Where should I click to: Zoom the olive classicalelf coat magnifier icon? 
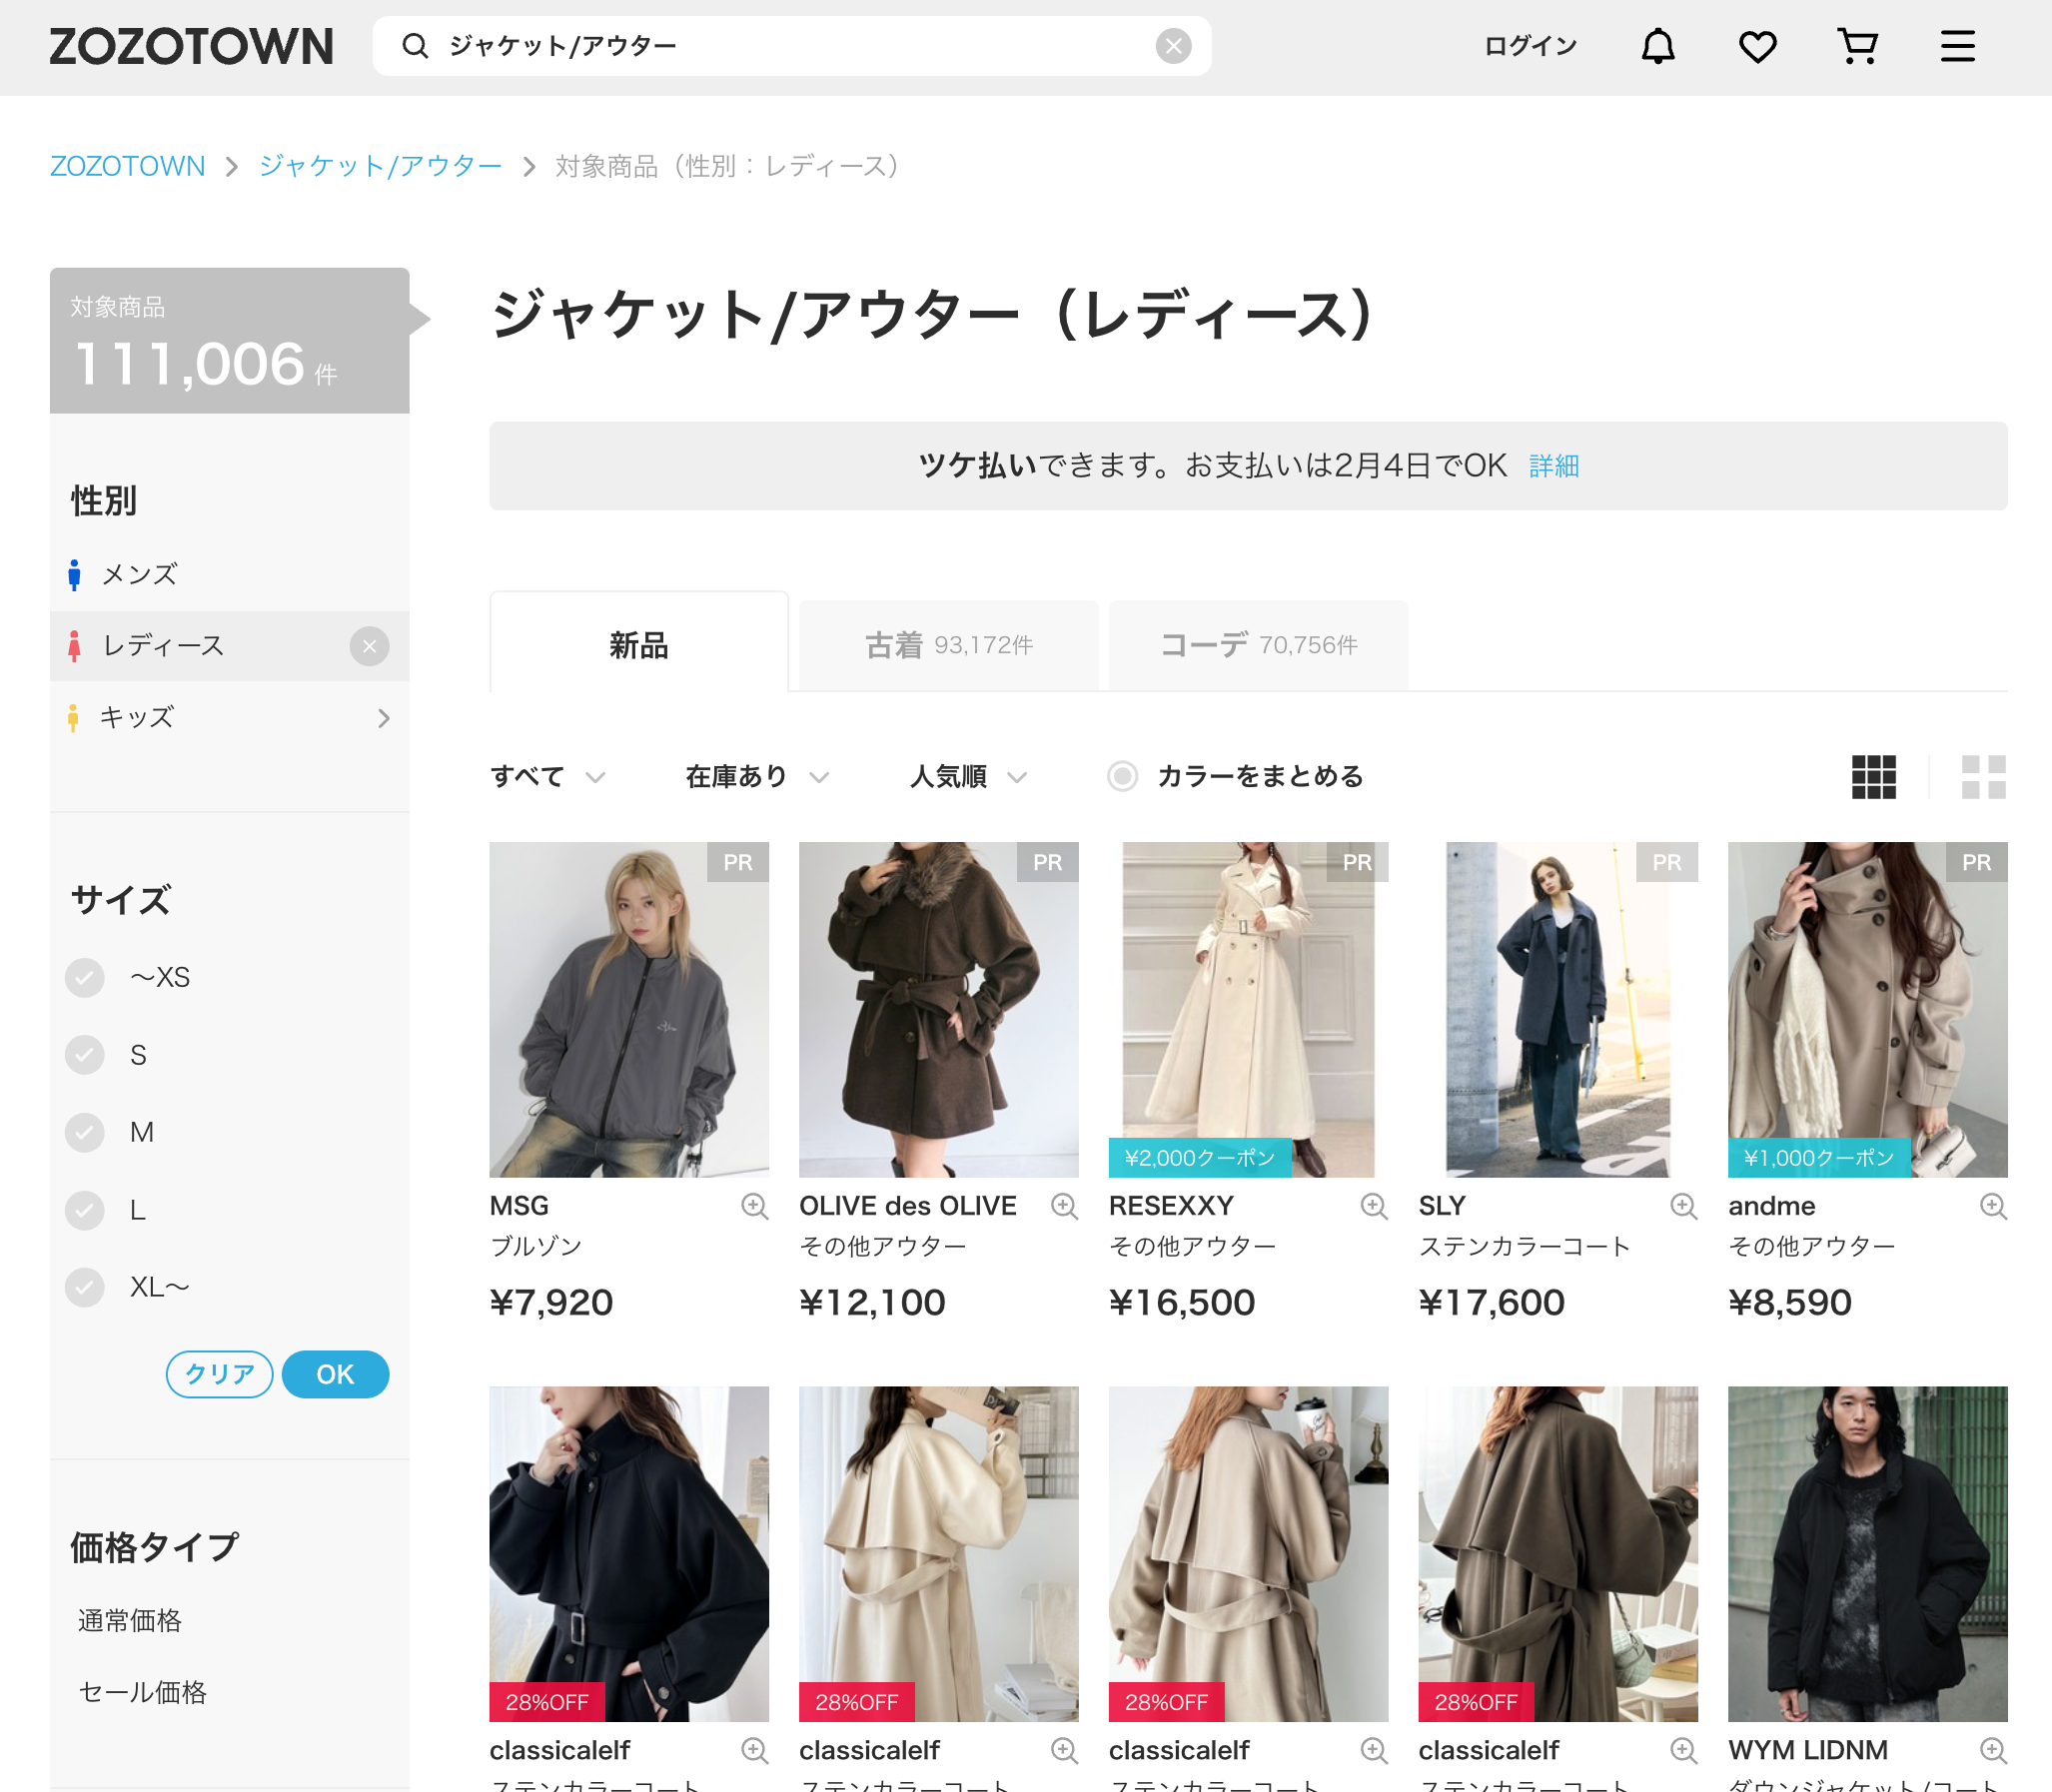pyautogui.click(x=1684, y=1750)
